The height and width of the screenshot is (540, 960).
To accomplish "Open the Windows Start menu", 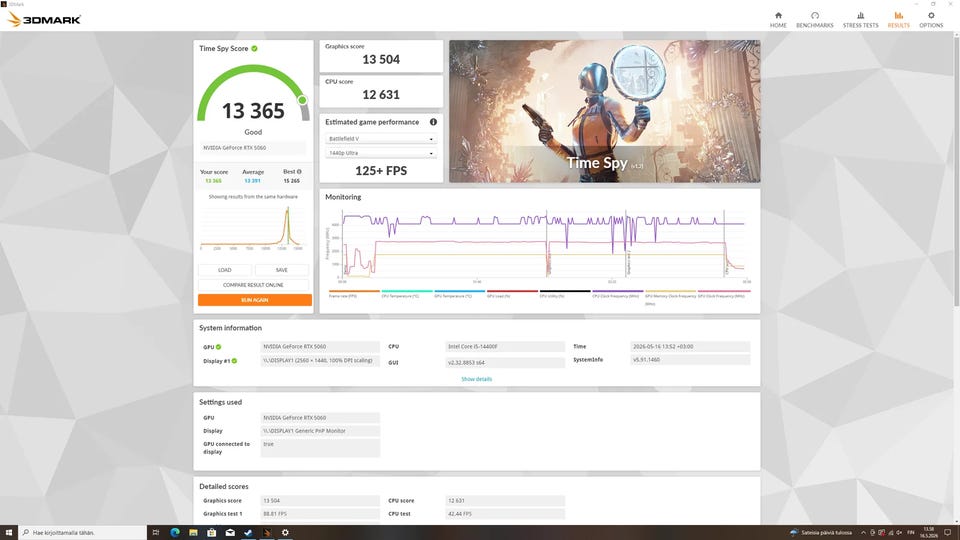I will 9,533.
